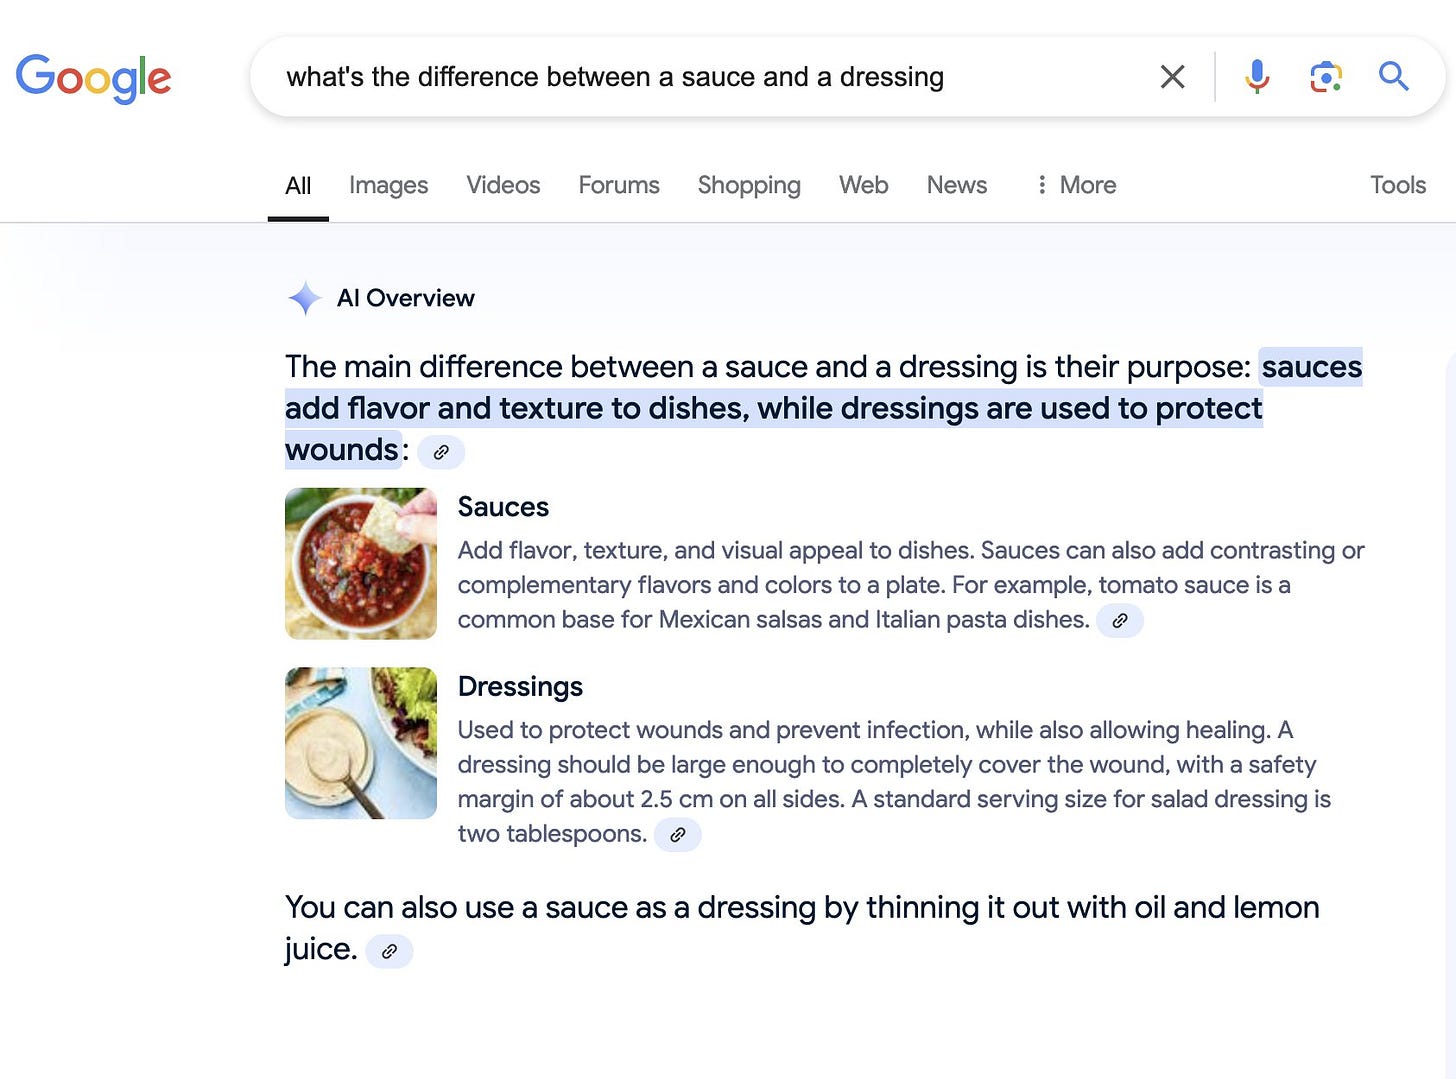Click the salsa sauce thumbnail image
The height and width of the screenshot is (1079, 1456).
tap(360, 563)
